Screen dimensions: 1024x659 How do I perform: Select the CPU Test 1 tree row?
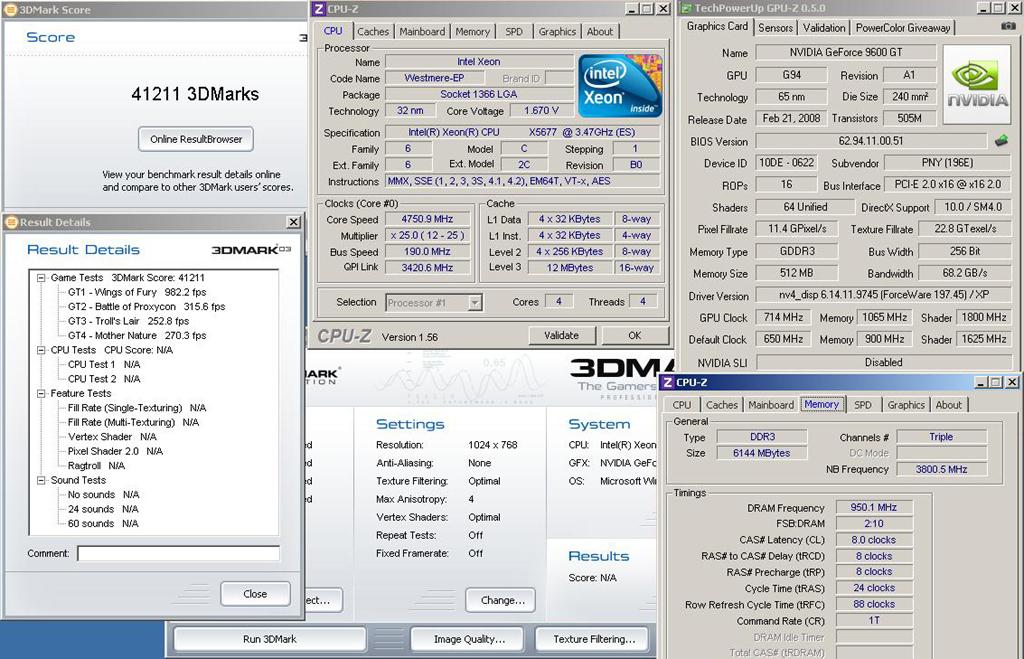click(x=104, y=364)
